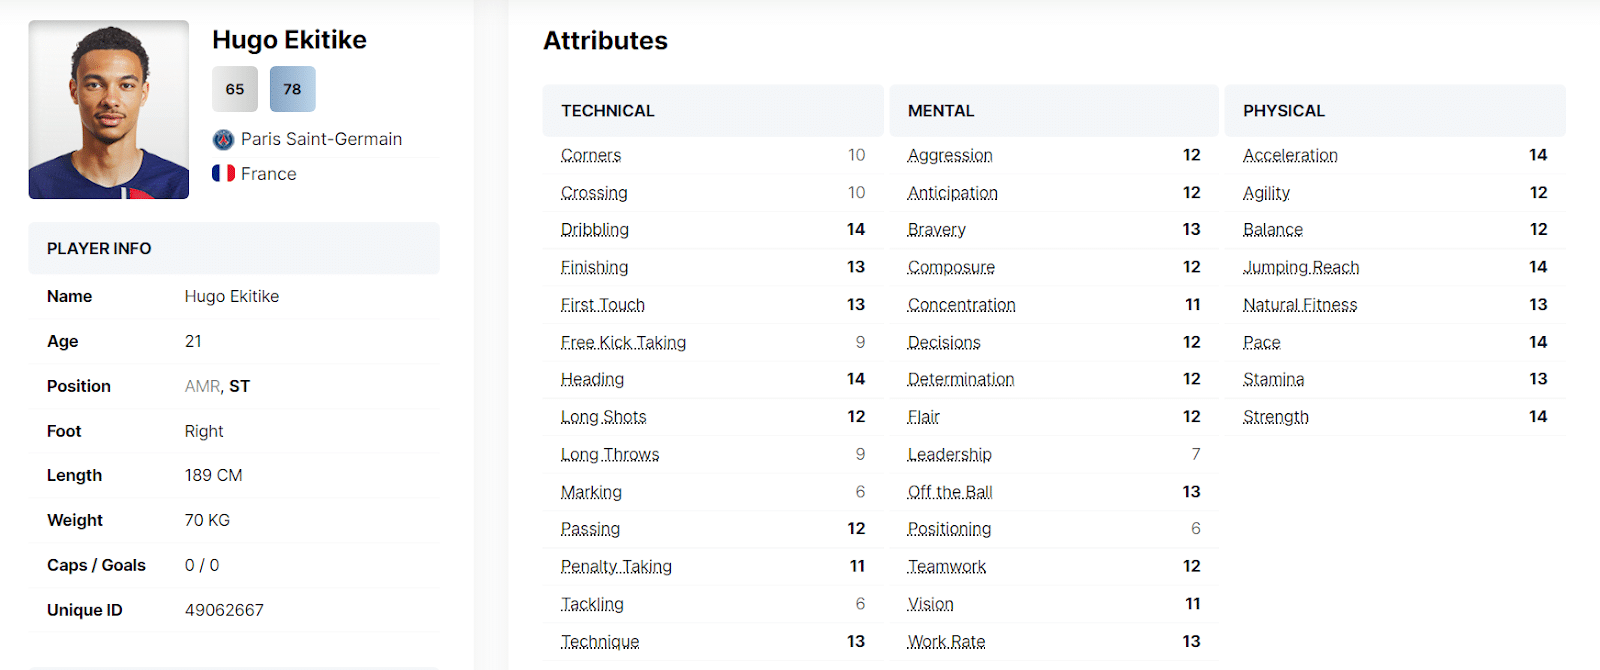
Task: Open the Strength attribute
Action: coord(1274,417)
